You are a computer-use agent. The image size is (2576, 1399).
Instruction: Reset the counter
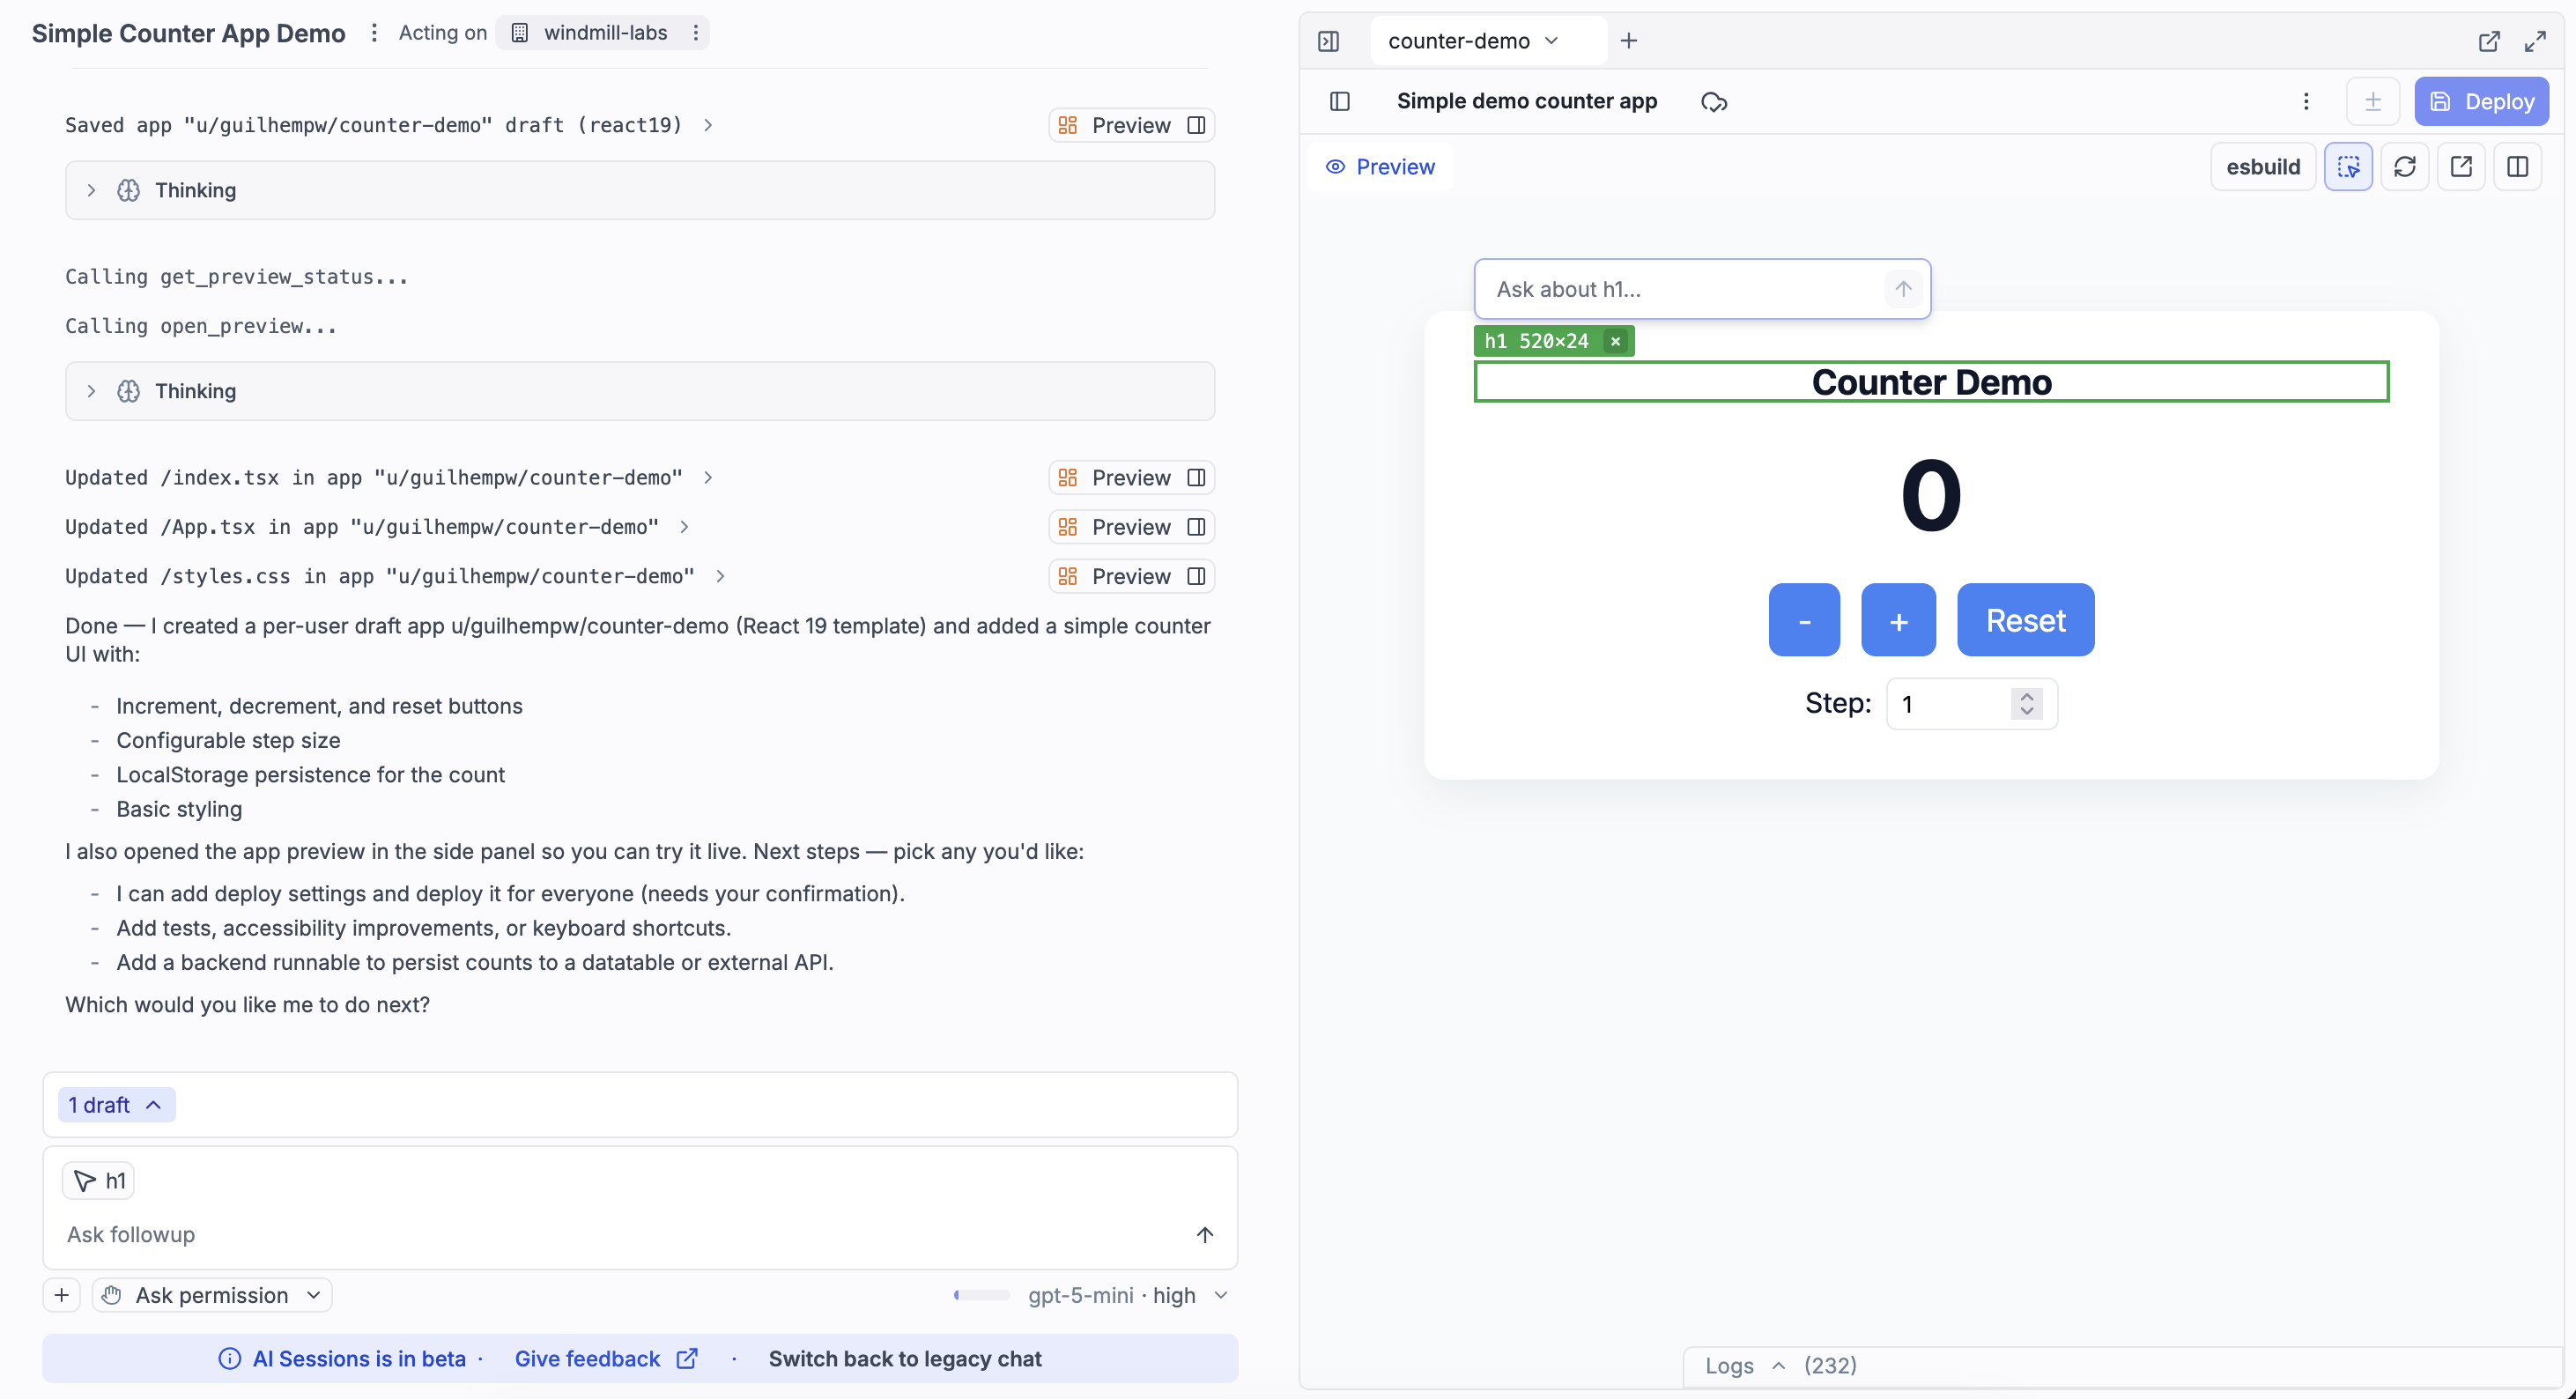(2025, 620)
